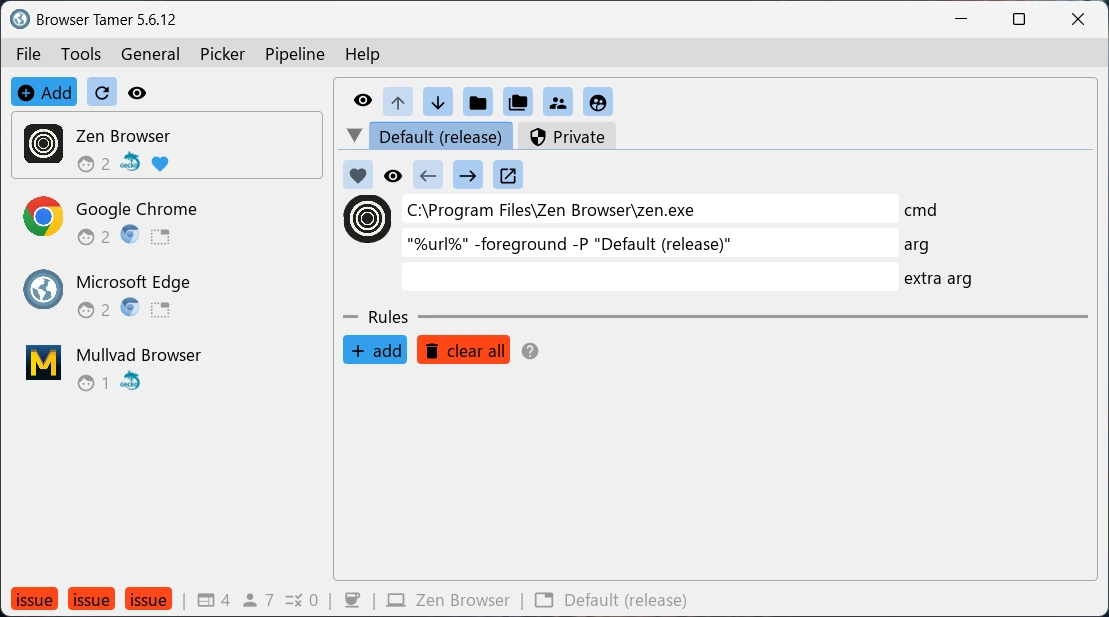The width and height of the screenshot is (1109, 617).
Task: Select Google Chrome in the list
Action: tap(167, 218)
